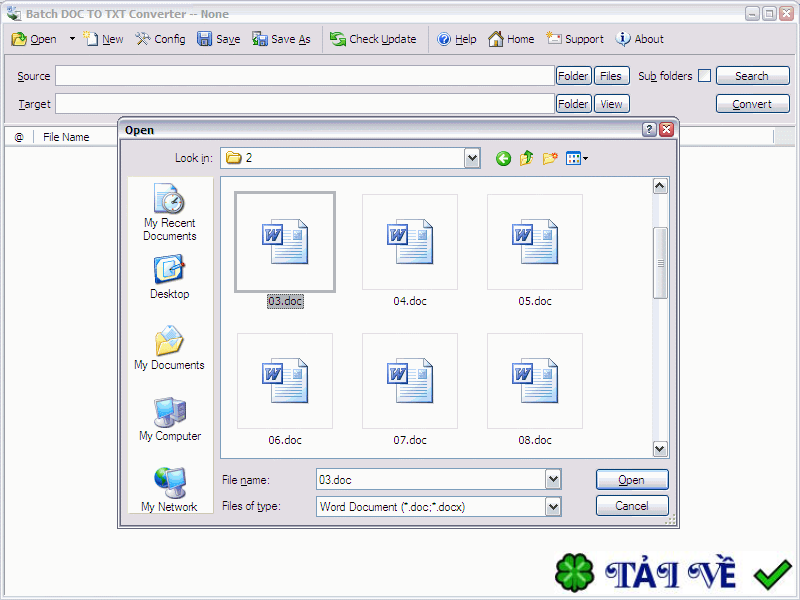Select Desktop in places bar

(169, 278)
